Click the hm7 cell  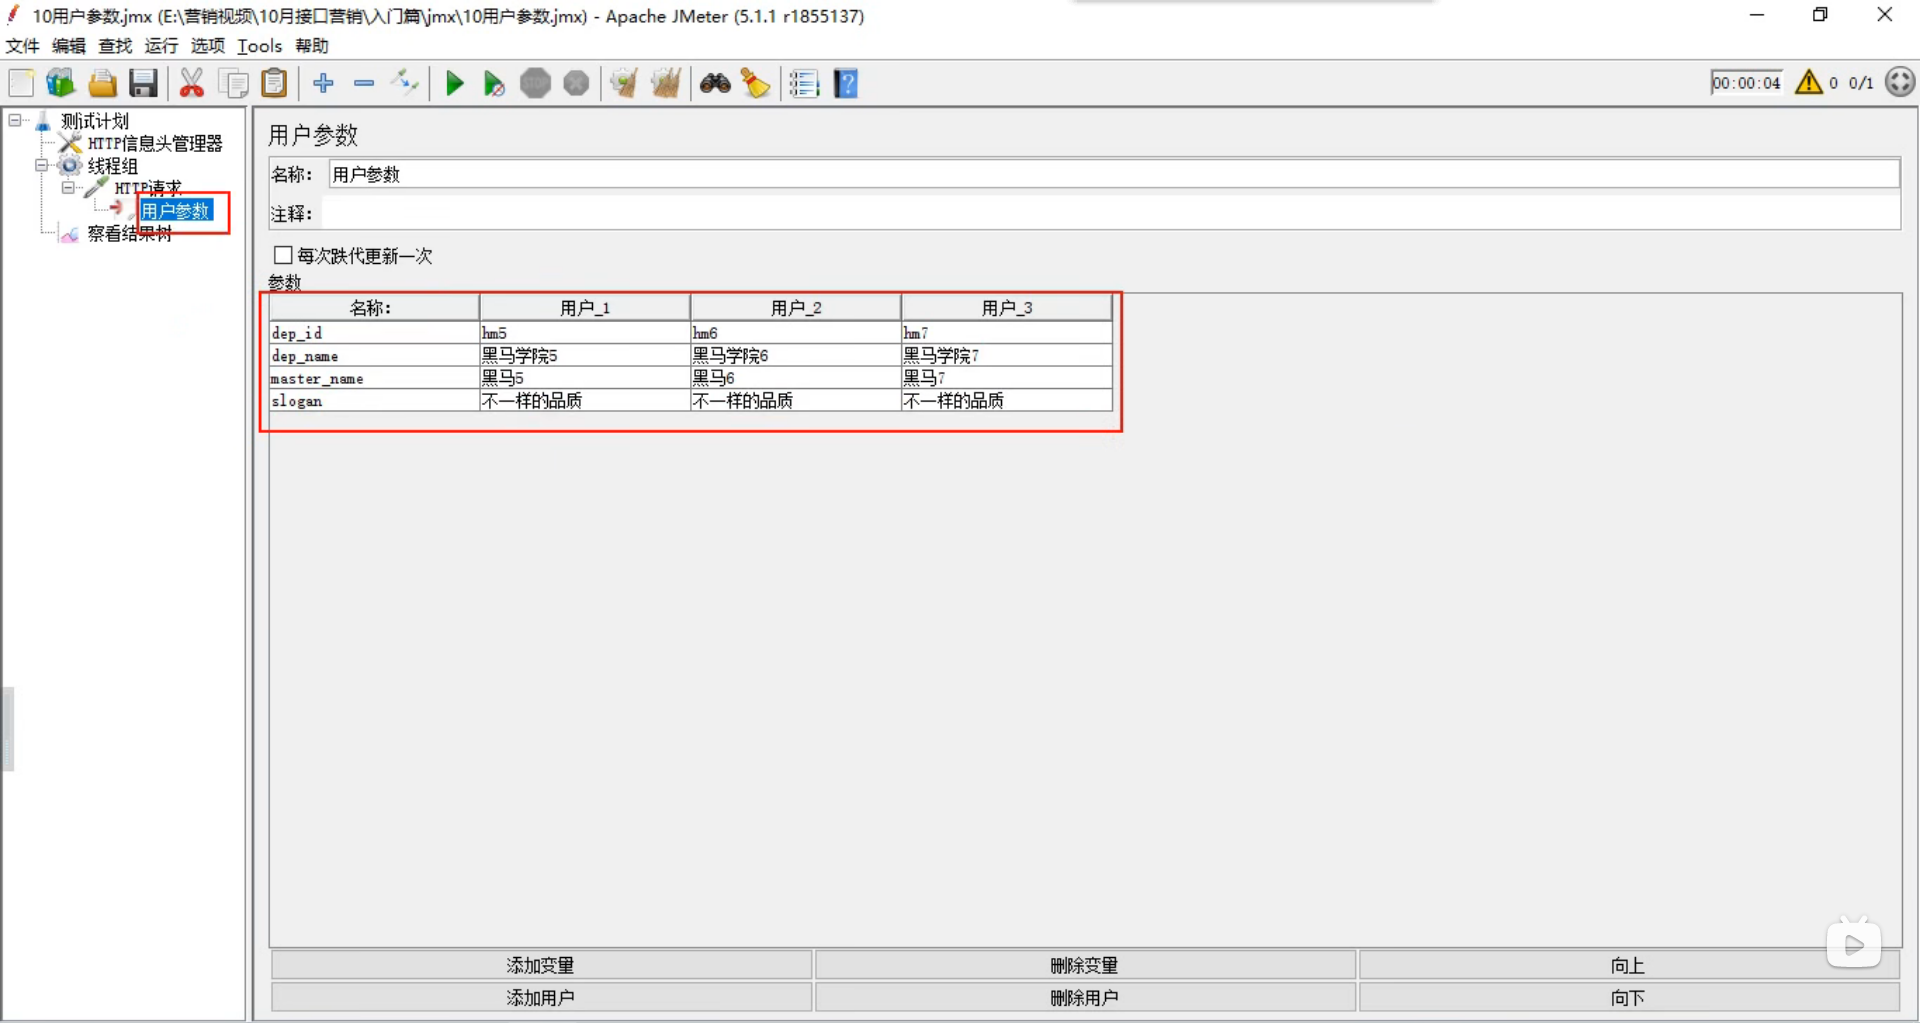click(1007, 333)
